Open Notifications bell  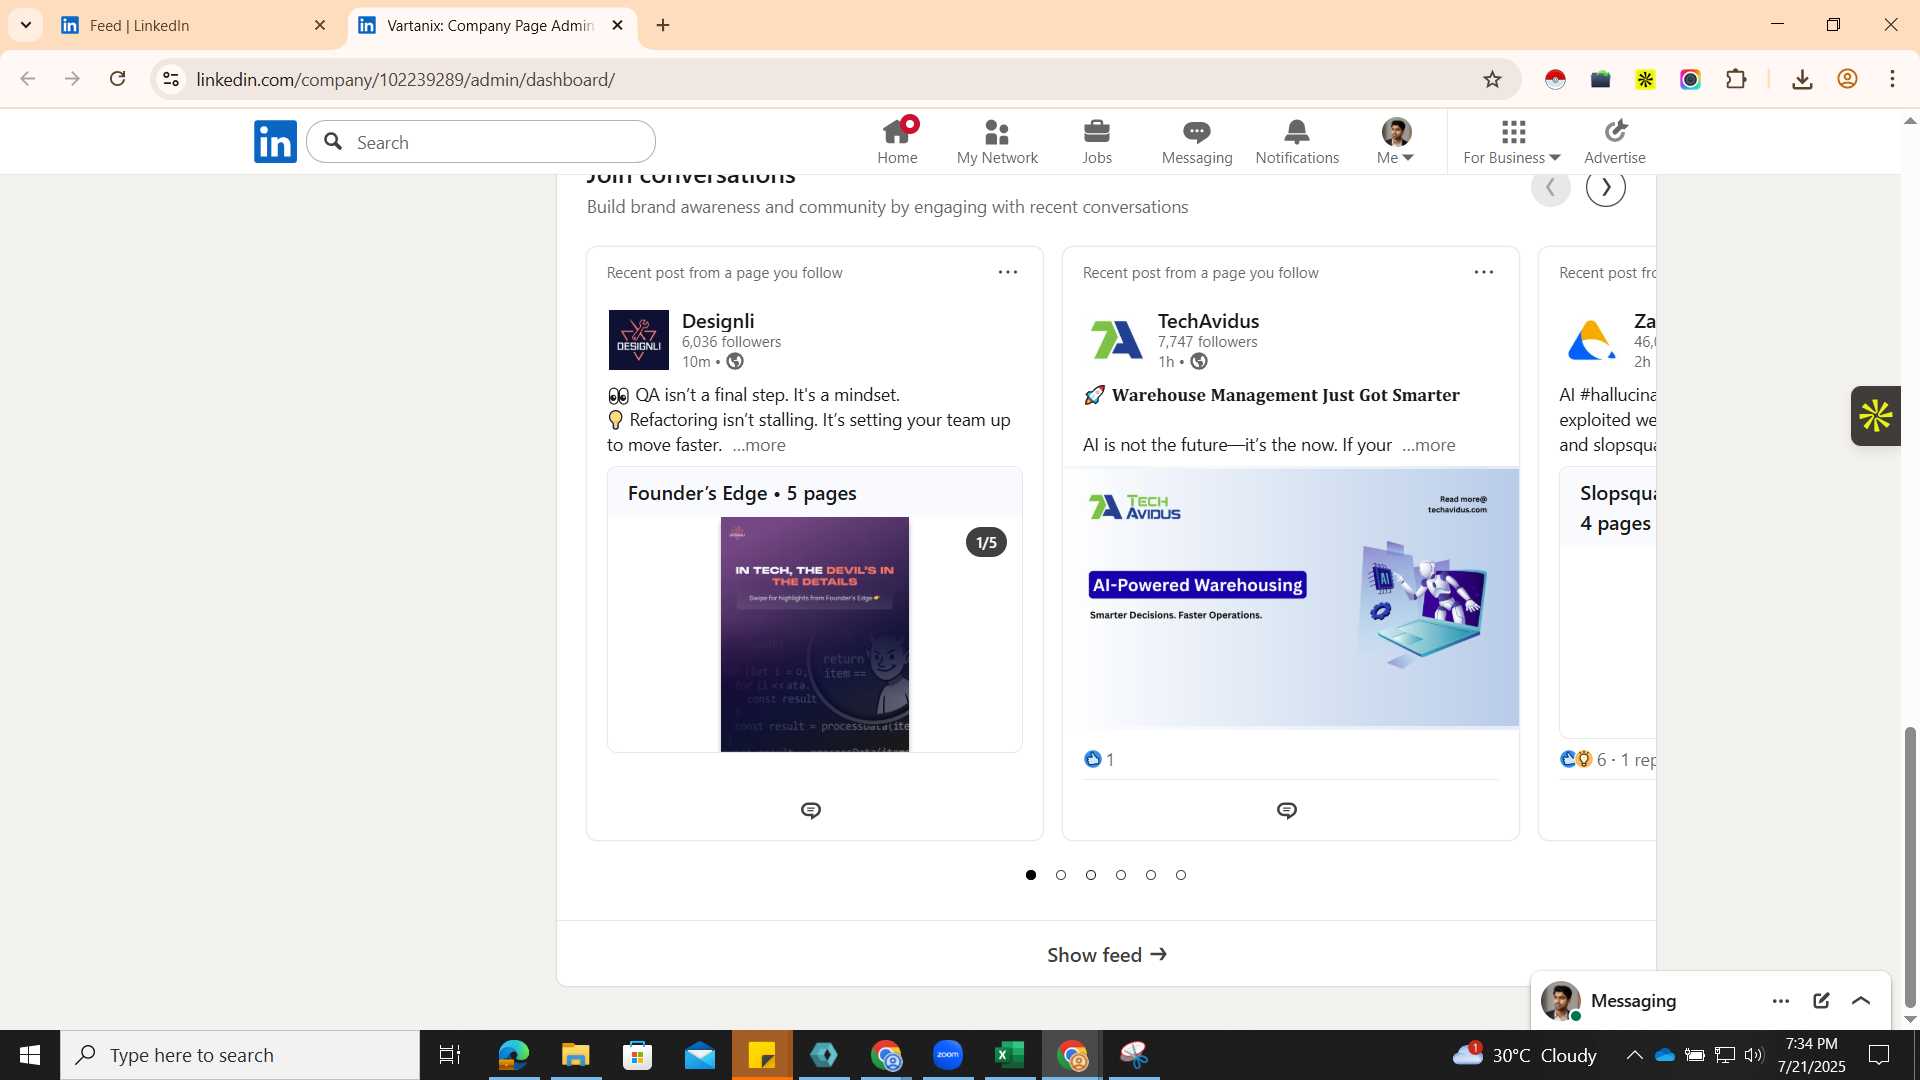click(x=1297, y=142)
